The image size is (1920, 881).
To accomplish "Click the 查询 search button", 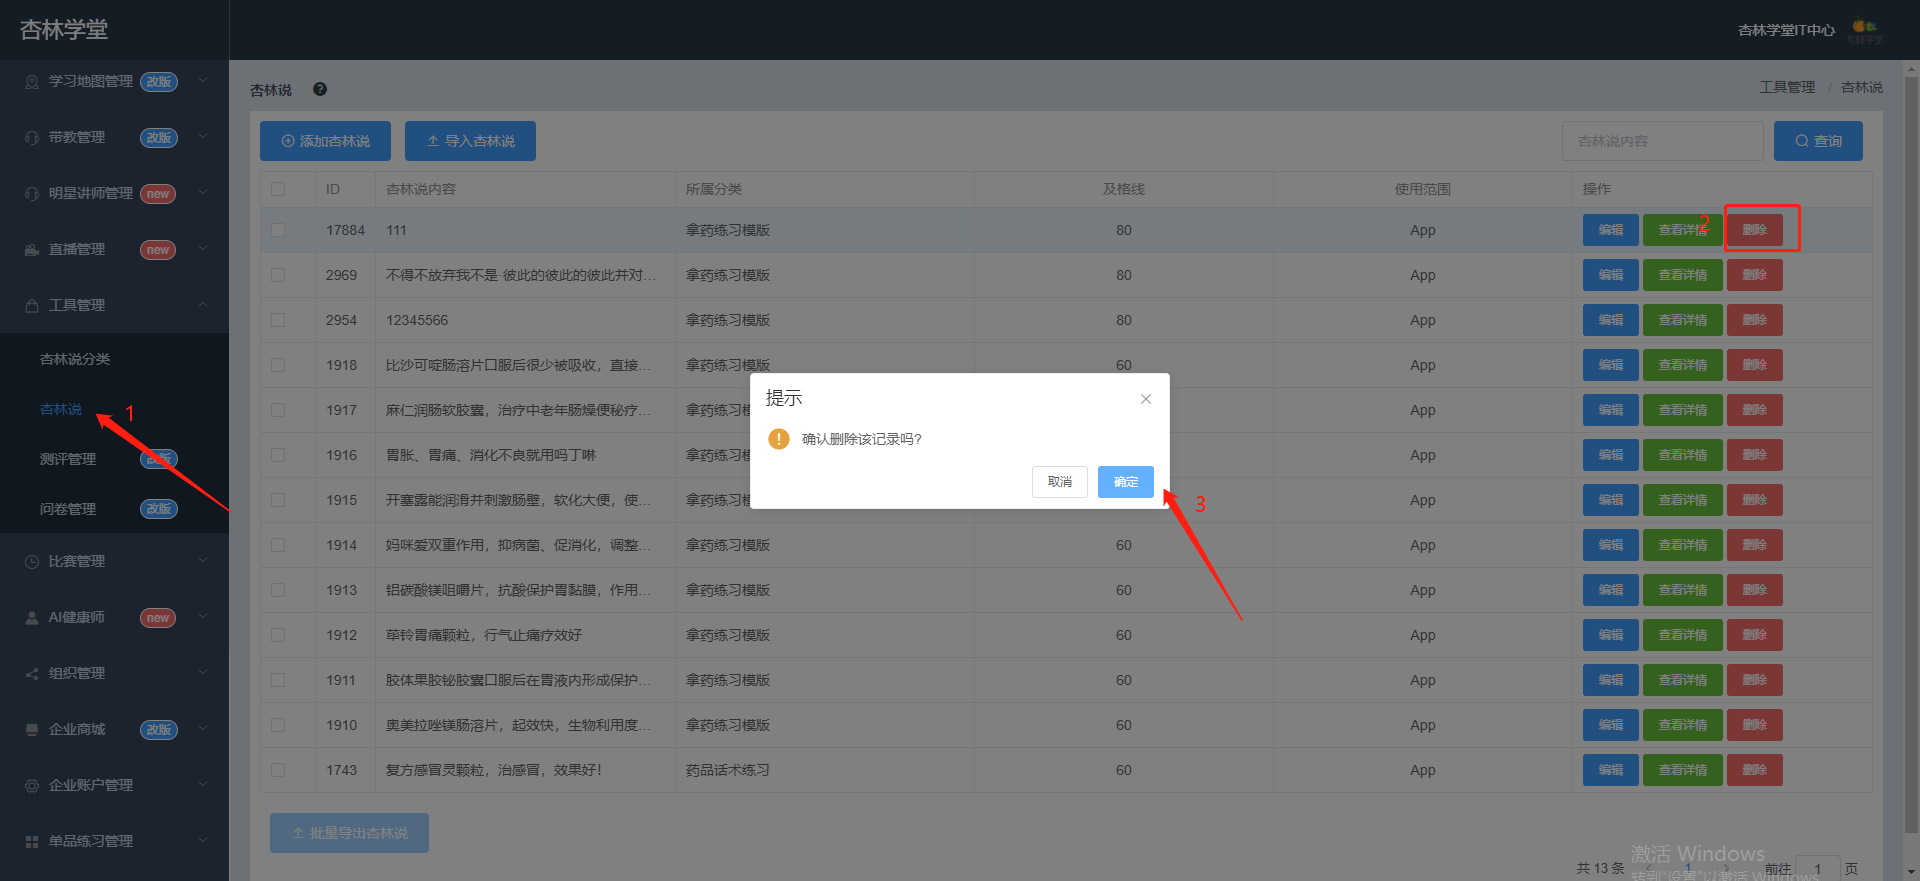I will click(x=1818, y=141).
